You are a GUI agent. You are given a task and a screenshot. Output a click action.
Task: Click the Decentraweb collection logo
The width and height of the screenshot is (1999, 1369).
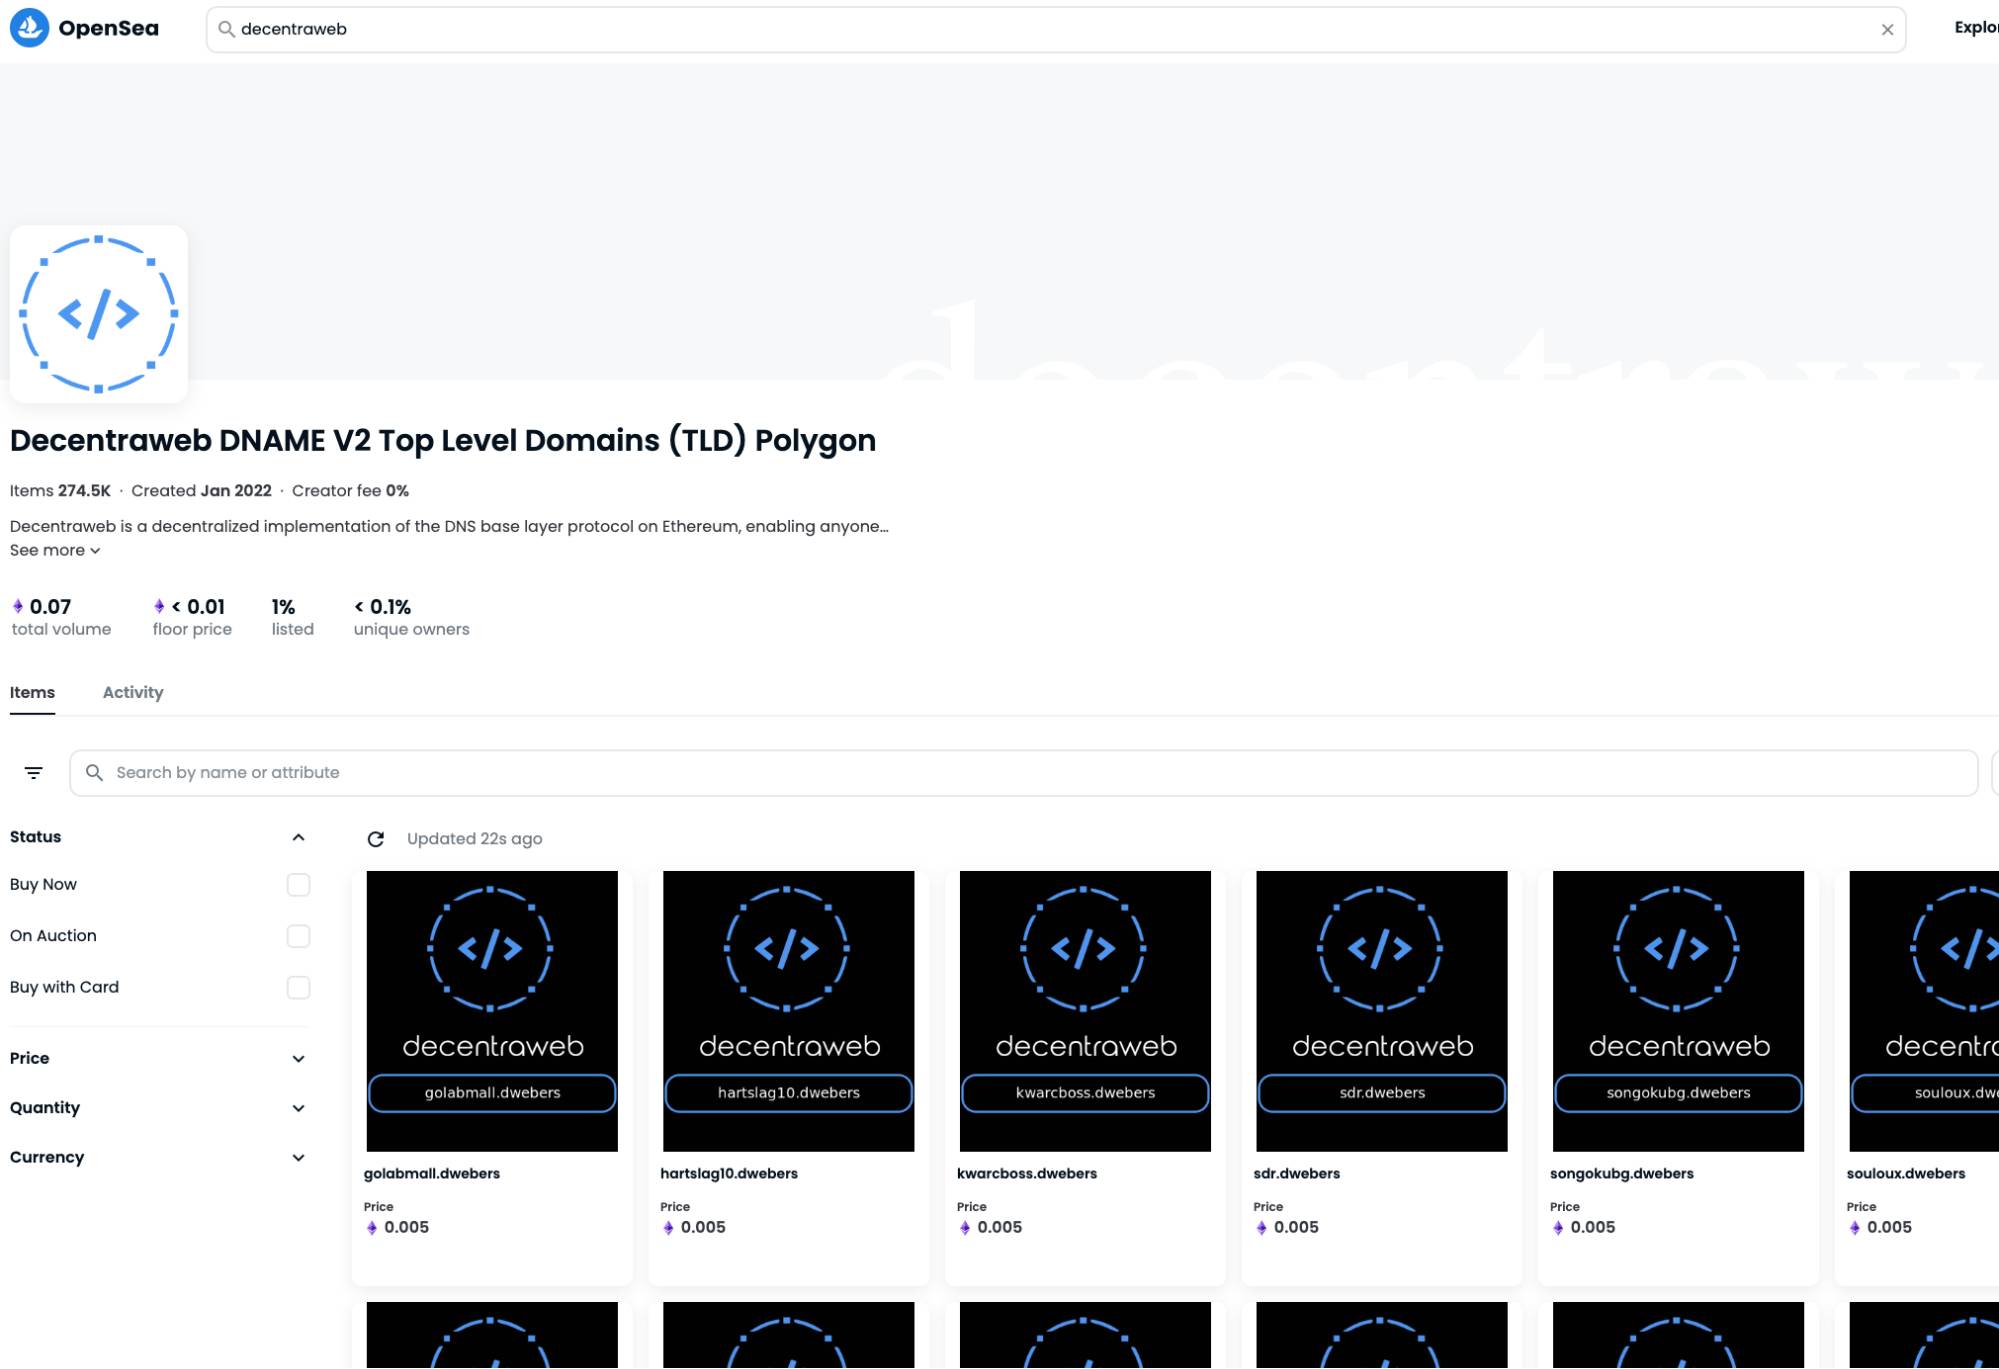(98, 314)
